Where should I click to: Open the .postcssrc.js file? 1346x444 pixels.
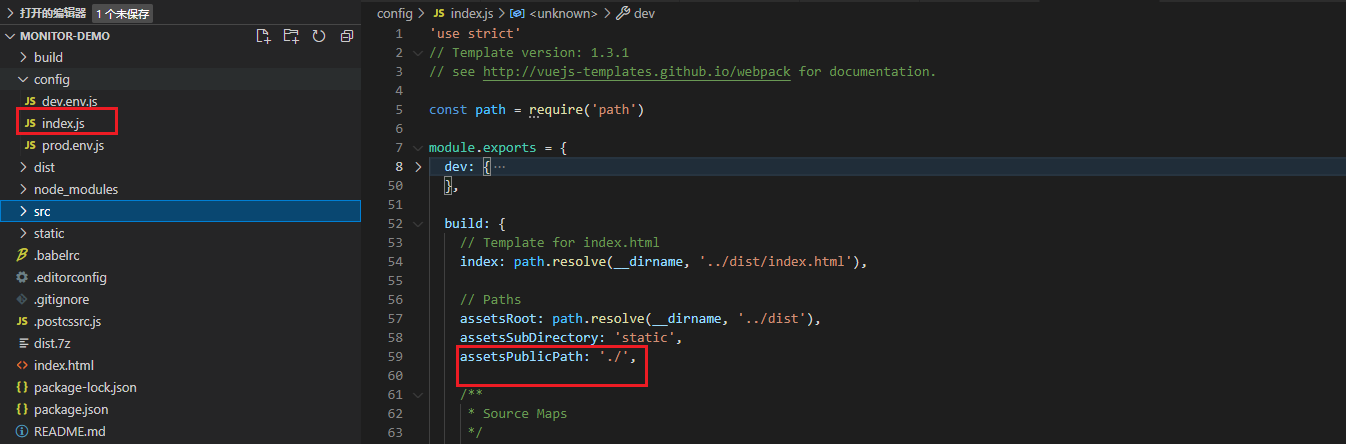(68, 322)
